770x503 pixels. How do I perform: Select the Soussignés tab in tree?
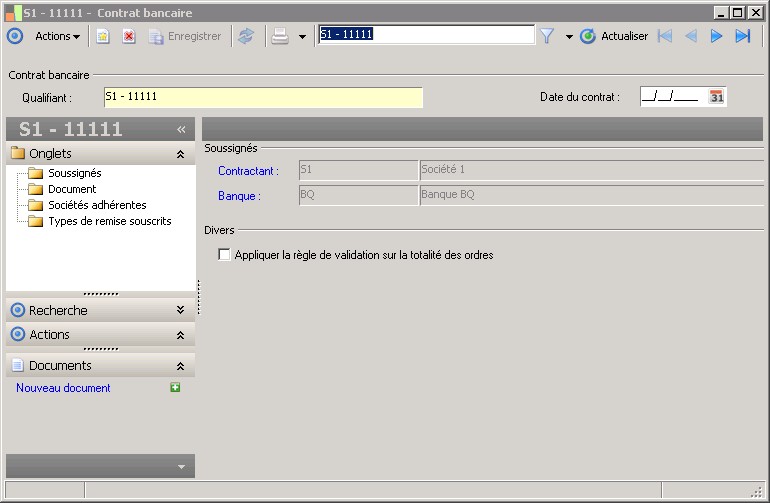[74, 173]
